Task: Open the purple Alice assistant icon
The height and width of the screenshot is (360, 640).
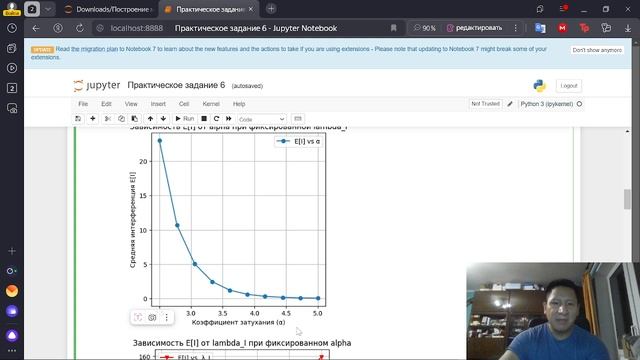Action: coord(12,335)
